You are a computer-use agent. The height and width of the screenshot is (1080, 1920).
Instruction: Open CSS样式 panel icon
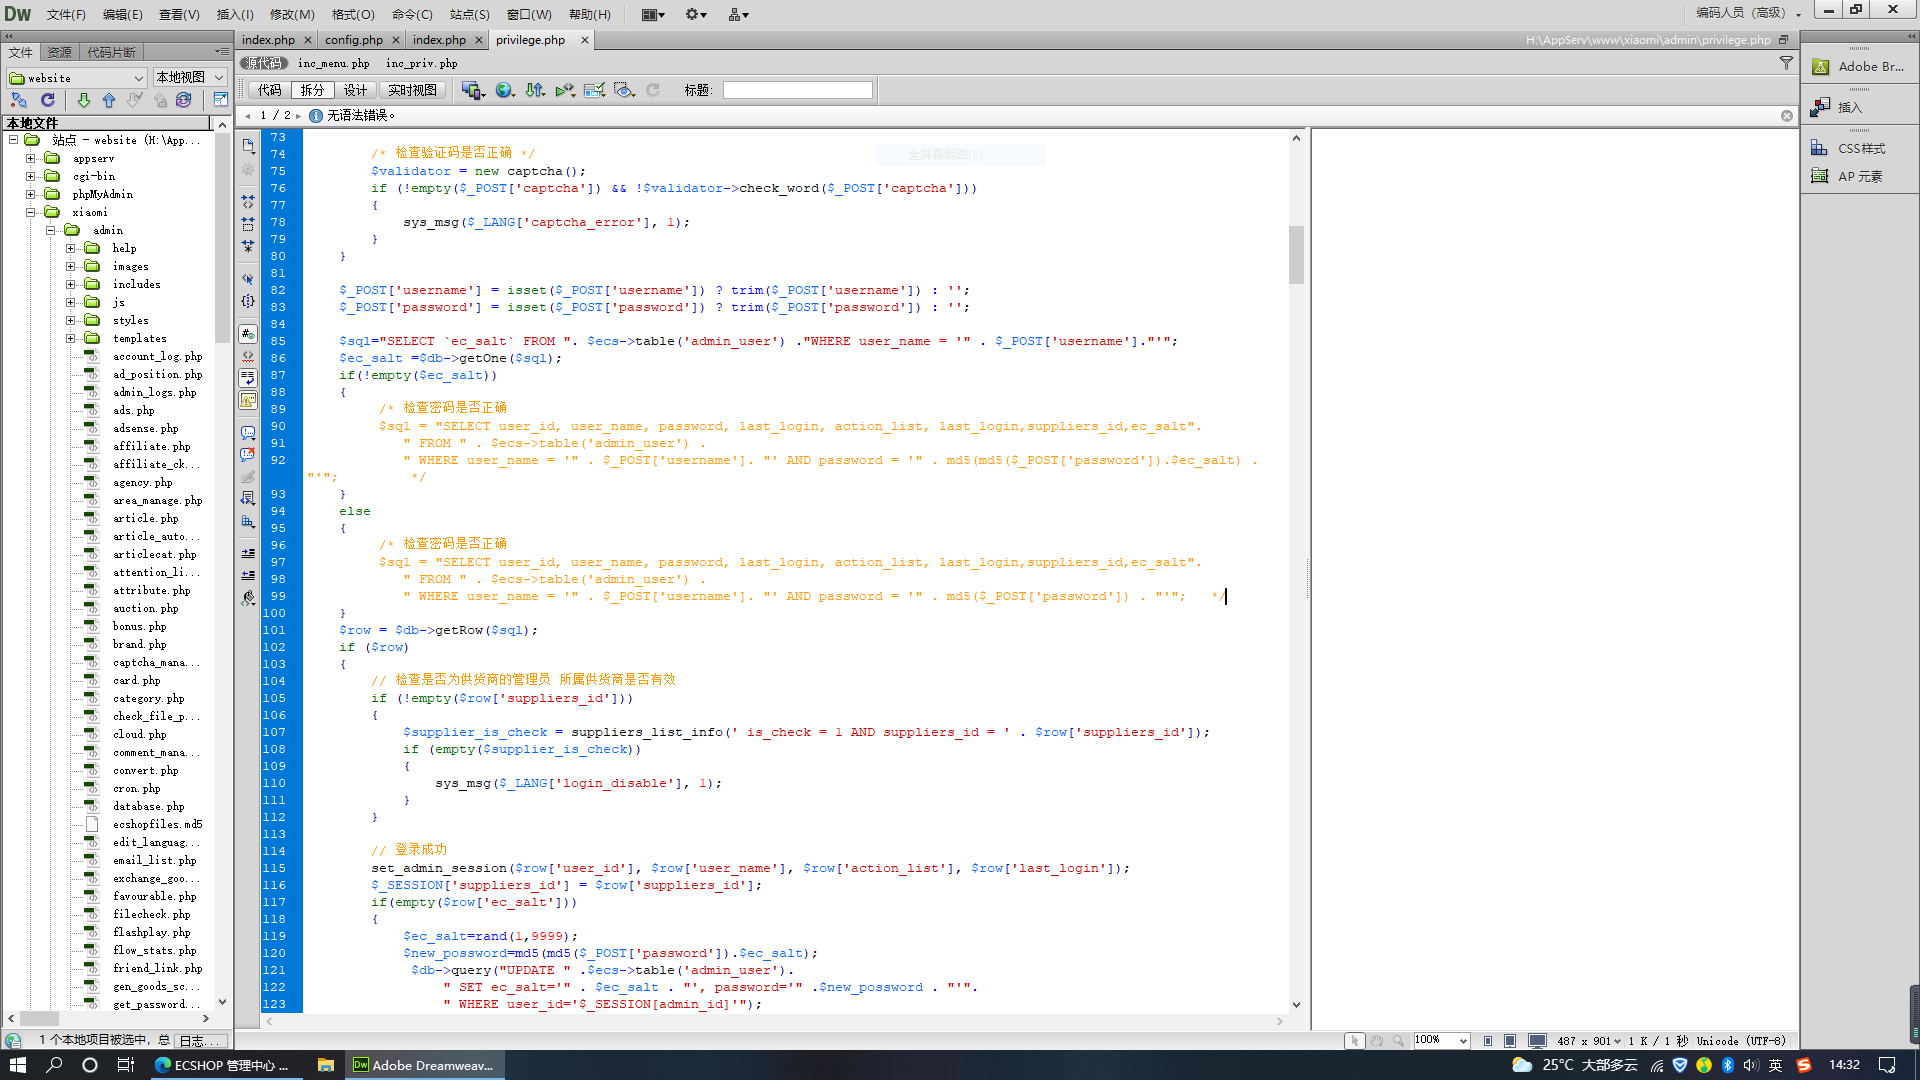coord(1819,148)
